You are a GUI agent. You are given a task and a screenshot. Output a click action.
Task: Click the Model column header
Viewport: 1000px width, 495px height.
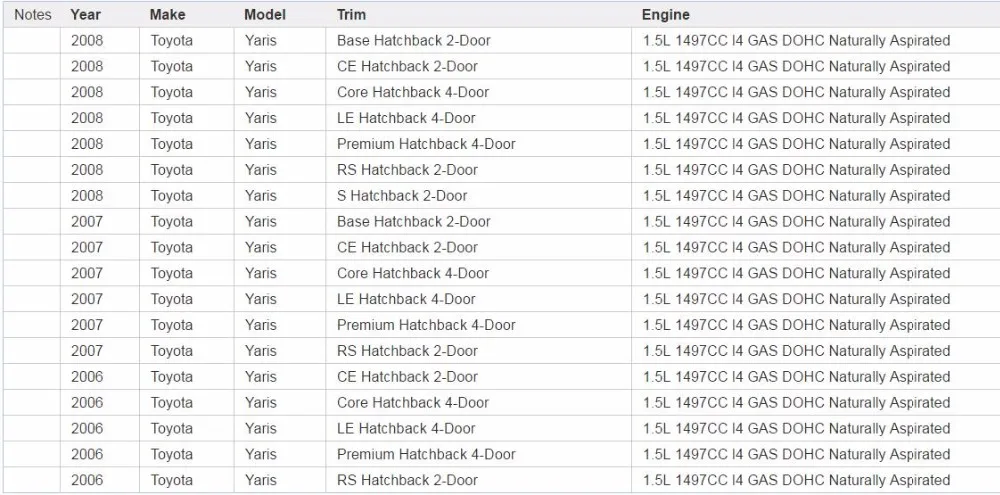[x=264, y=15]
